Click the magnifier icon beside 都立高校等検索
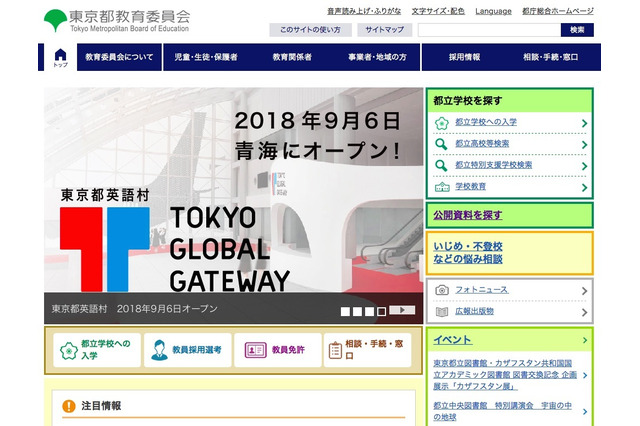 [x=442, y=144]
